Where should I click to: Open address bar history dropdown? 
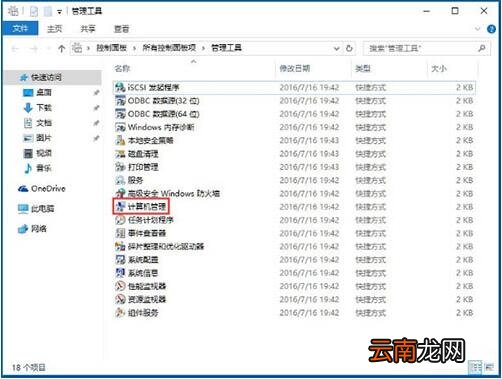[x=337, y=48]
